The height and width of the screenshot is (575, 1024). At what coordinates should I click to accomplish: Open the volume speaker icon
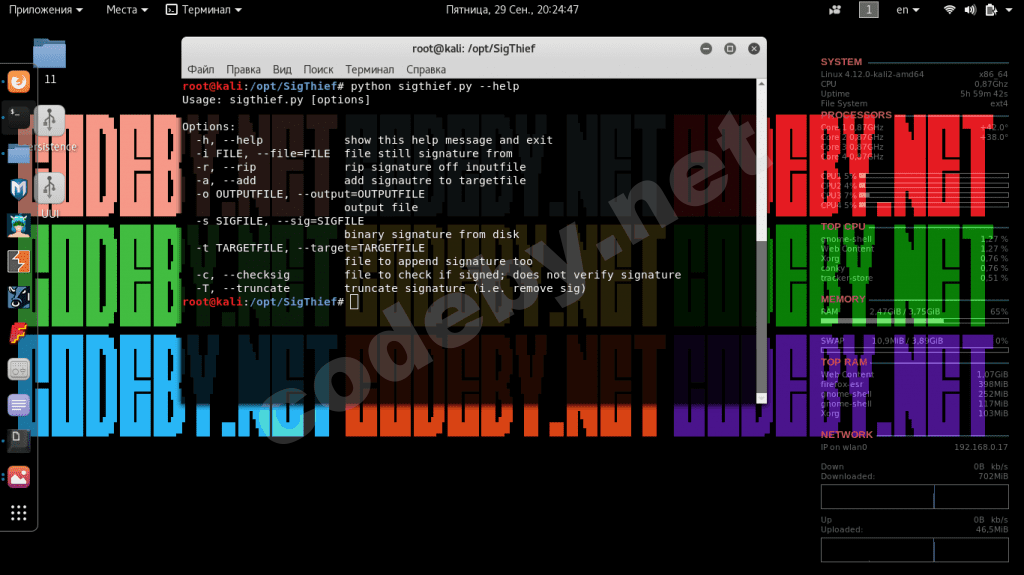(x=970, y=10)
